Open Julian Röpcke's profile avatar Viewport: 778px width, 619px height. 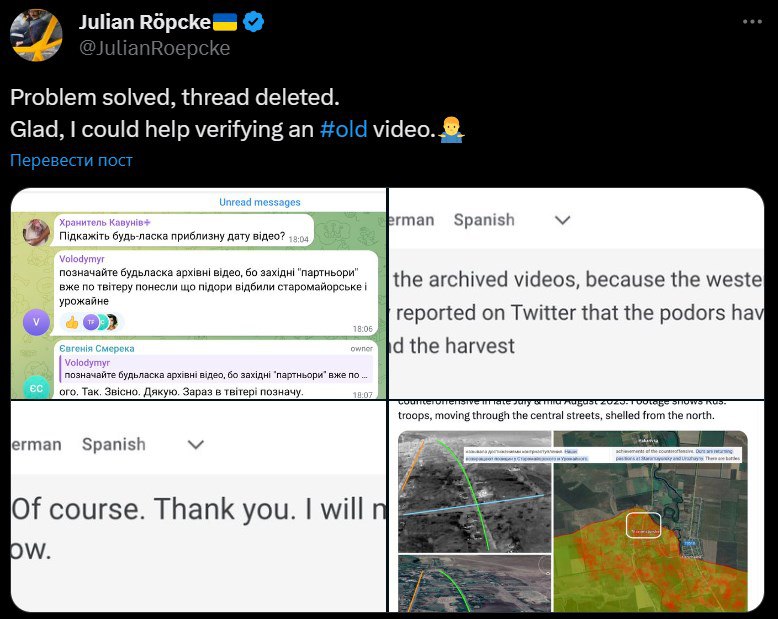point(36,35)
